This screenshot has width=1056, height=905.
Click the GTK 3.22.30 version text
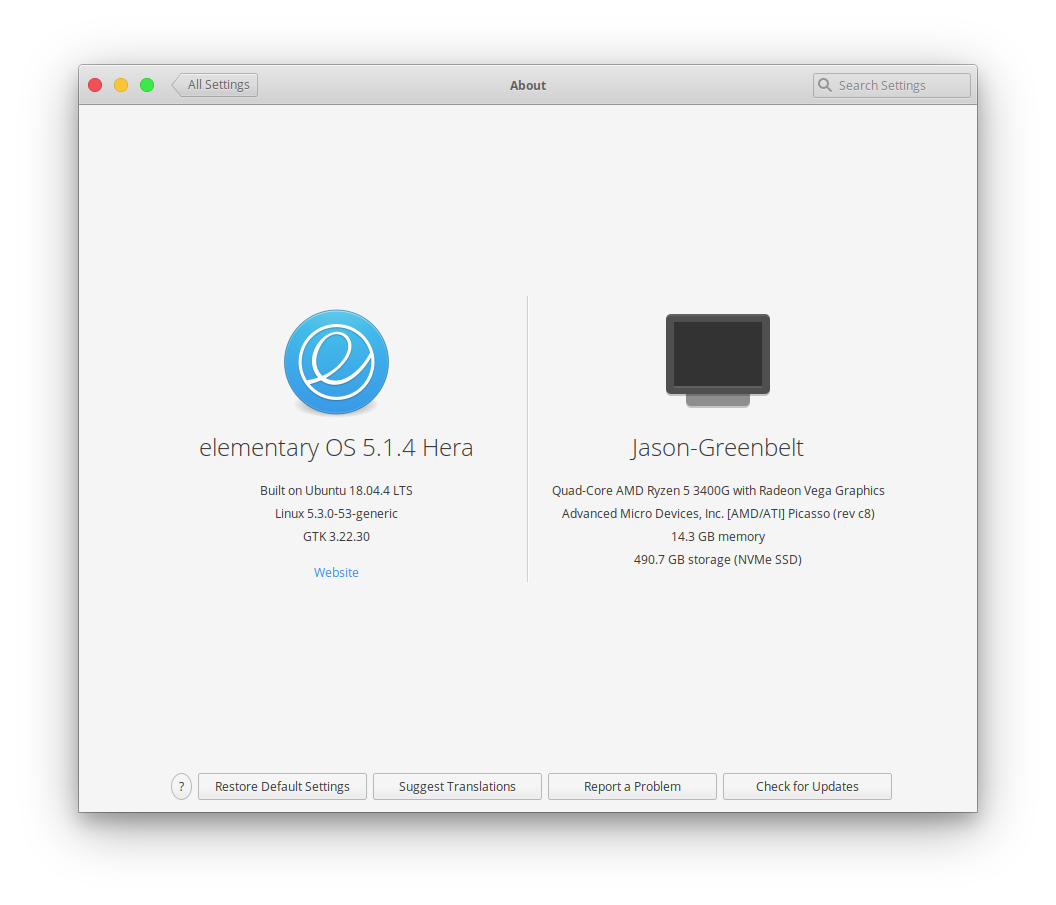pos(336,536)
